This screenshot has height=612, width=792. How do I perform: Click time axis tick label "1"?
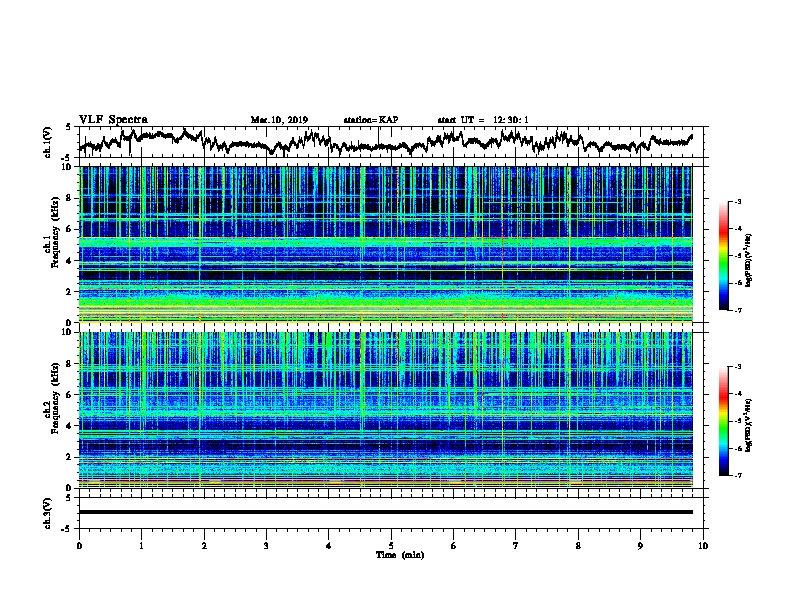141,546
